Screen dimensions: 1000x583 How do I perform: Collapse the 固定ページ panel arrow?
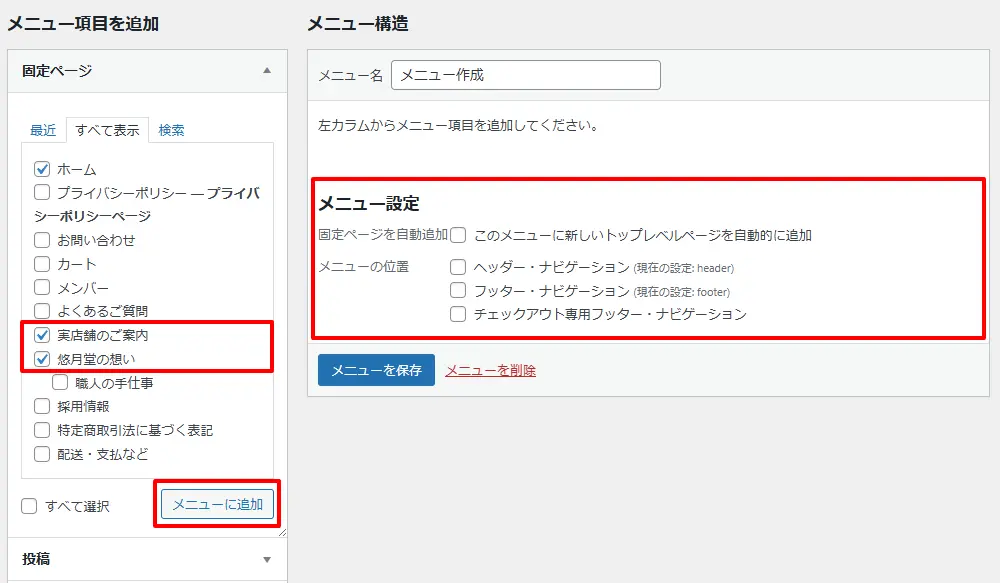[266, 71]
